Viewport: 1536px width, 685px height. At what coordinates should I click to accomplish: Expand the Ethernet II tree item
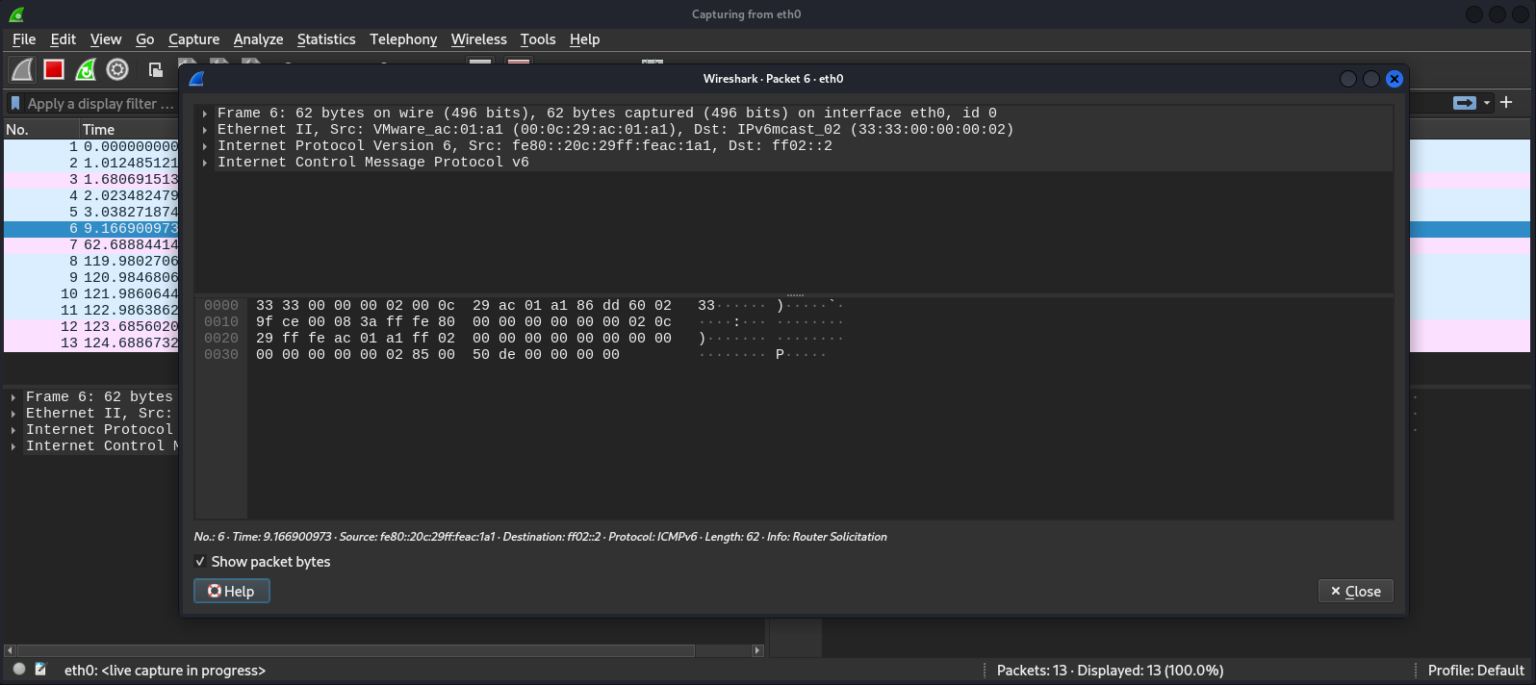coord(206,128)
